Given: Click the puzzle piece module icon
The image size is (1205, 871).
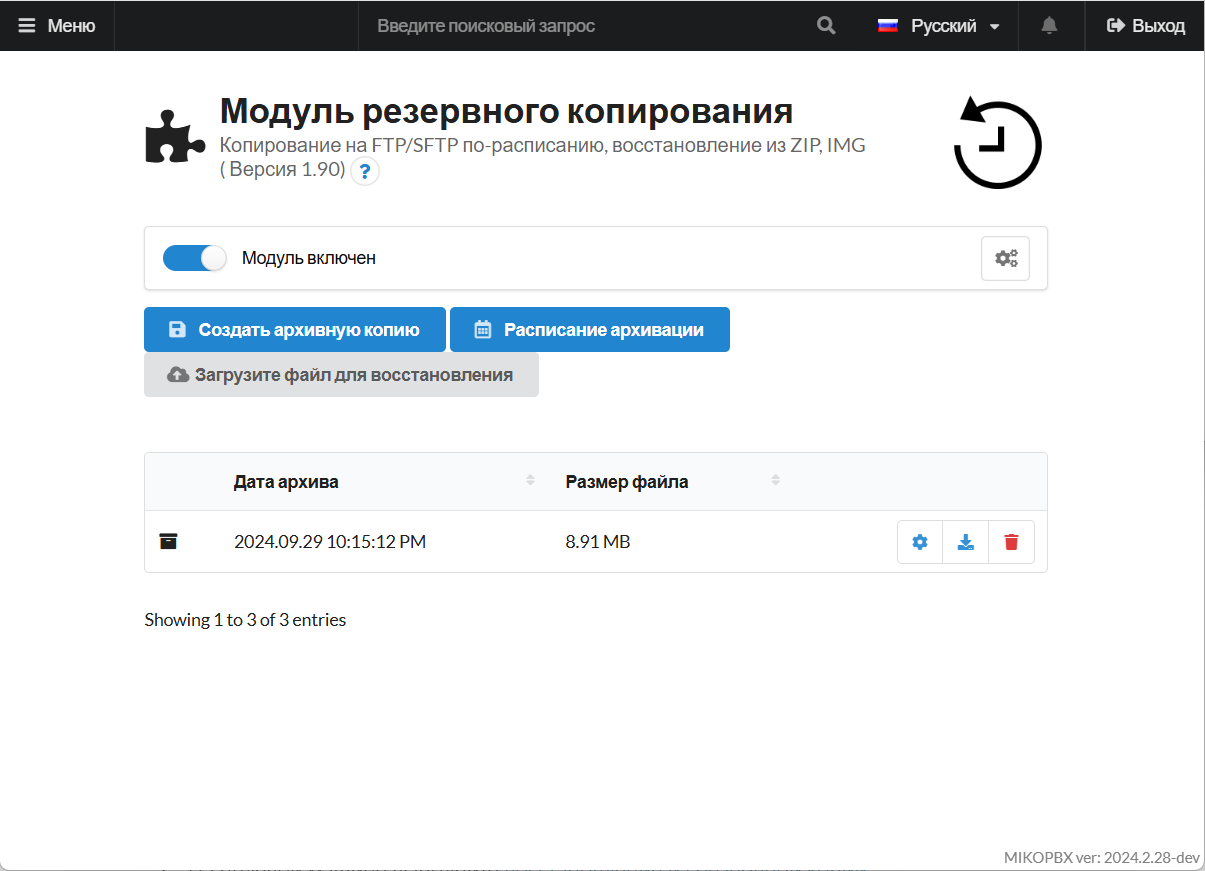Looking at the screenshot, I should (x=175, y=137).
